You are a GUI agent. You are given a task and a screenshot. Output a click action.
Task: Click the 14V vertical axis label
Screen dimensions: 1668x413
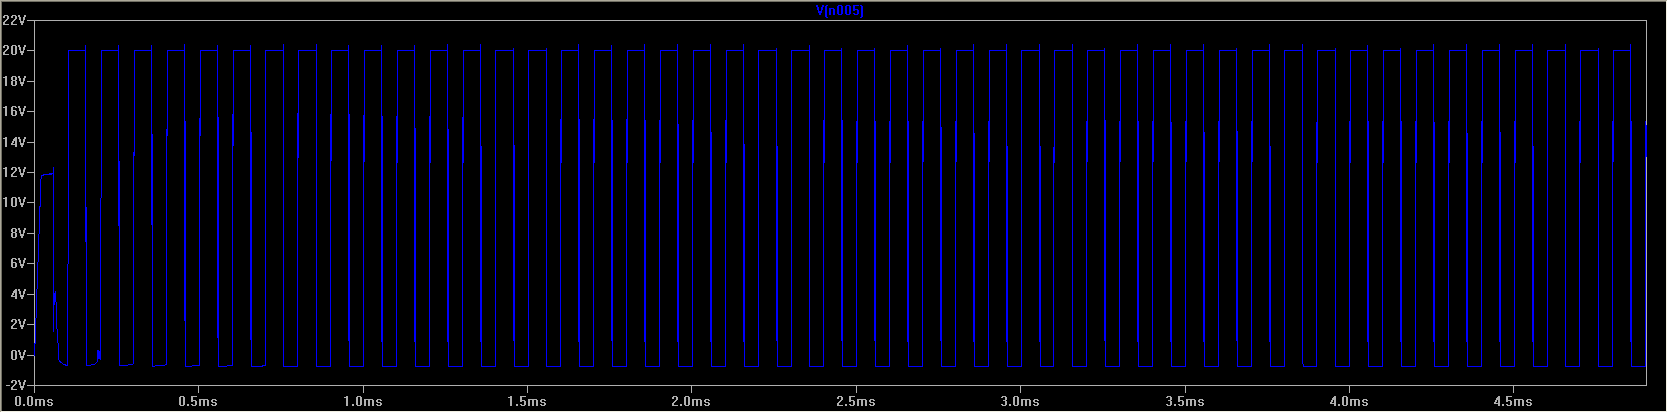pyautogui.click(x=14, y=142)
